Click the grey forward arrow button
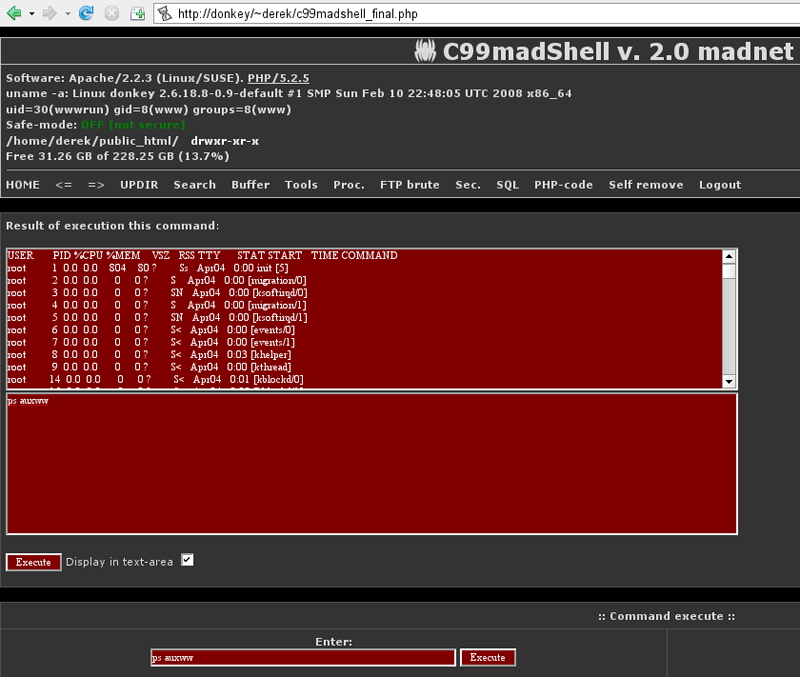This screenshot has width=800, height=677. coord(49,13)
